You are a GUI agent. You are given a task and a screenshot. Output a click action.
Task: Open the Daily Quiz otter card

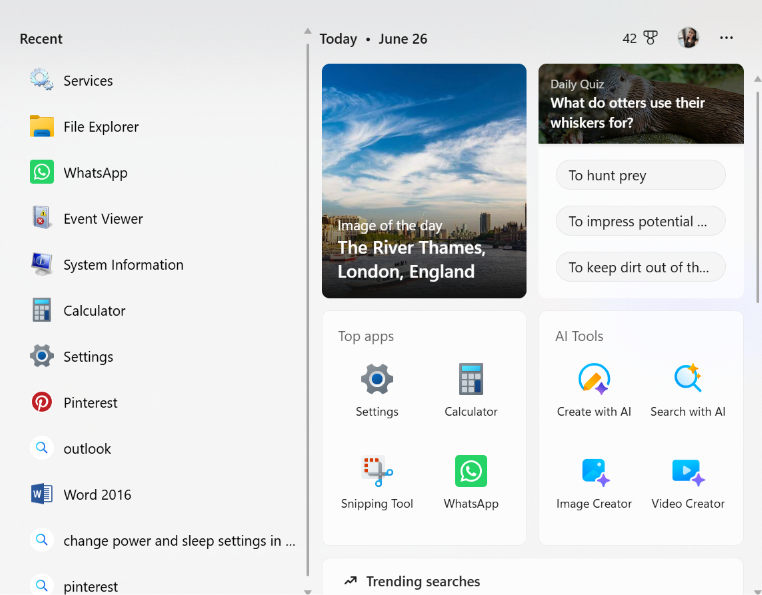tap(641, 104)
